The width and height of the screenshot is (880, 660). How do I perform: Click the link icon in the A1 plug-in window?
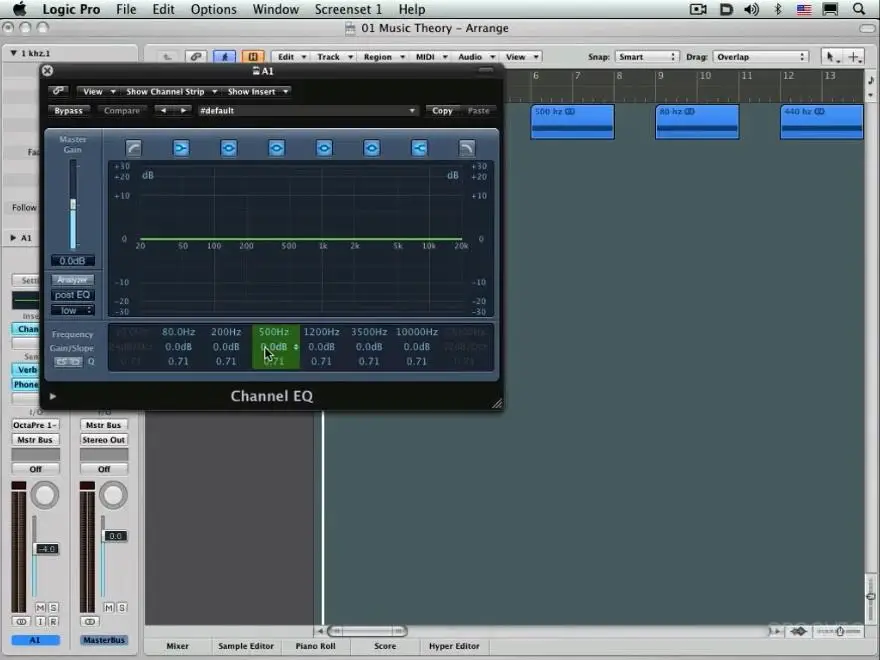58,91
